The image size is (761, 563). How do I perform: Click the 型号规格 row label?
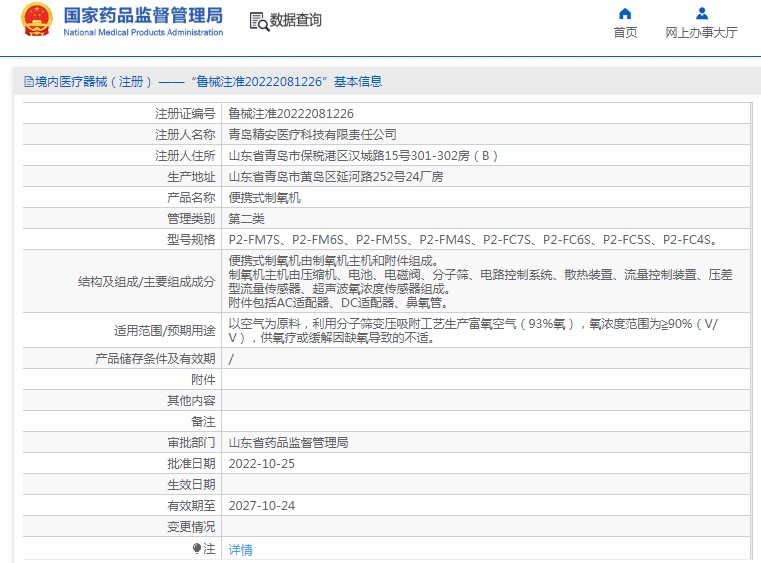pyautogui.click(x=191, y=239)
